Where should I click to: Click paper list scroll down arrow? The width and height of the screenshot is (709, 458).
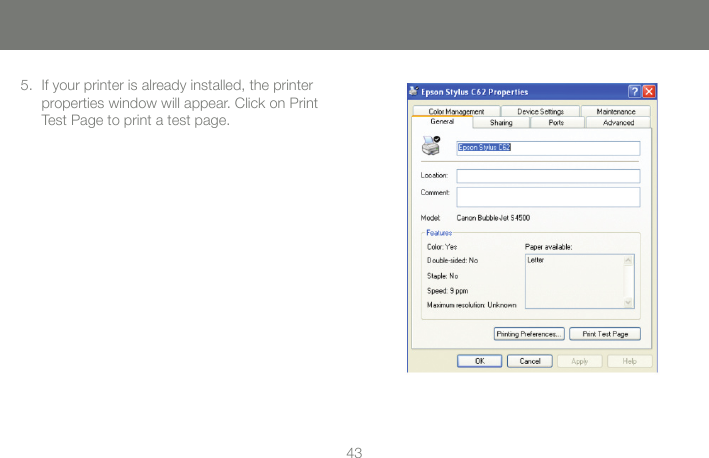pos(628,302)
